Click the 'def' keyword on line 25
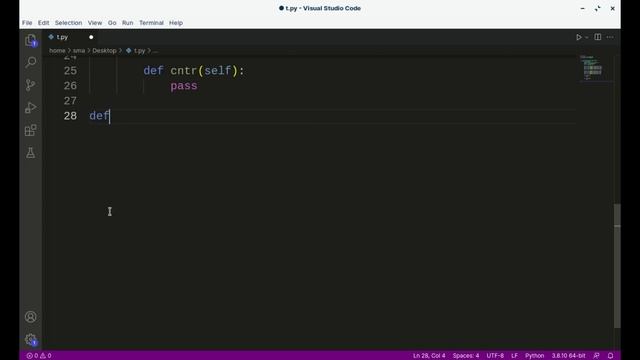The image size is (640, 360). (153, 71)
